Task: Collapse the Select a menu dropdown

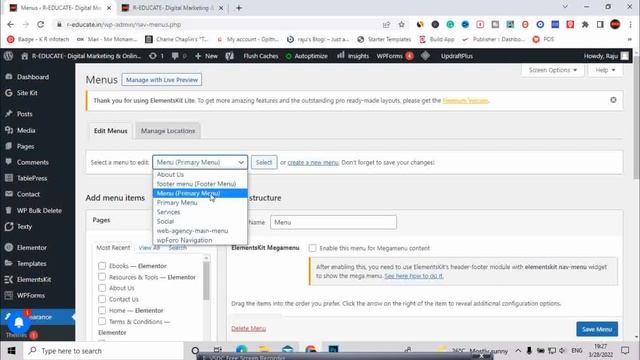Action: coord(200,162)
